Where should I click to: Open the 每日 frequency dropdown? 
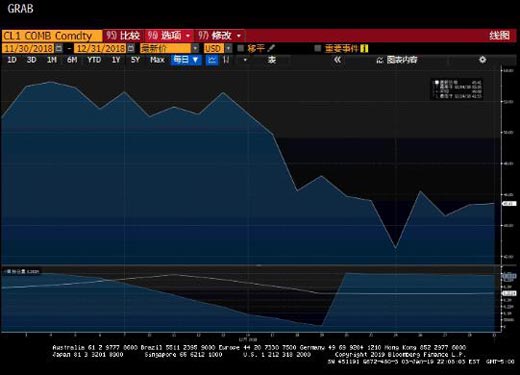[x=186, y=60]
